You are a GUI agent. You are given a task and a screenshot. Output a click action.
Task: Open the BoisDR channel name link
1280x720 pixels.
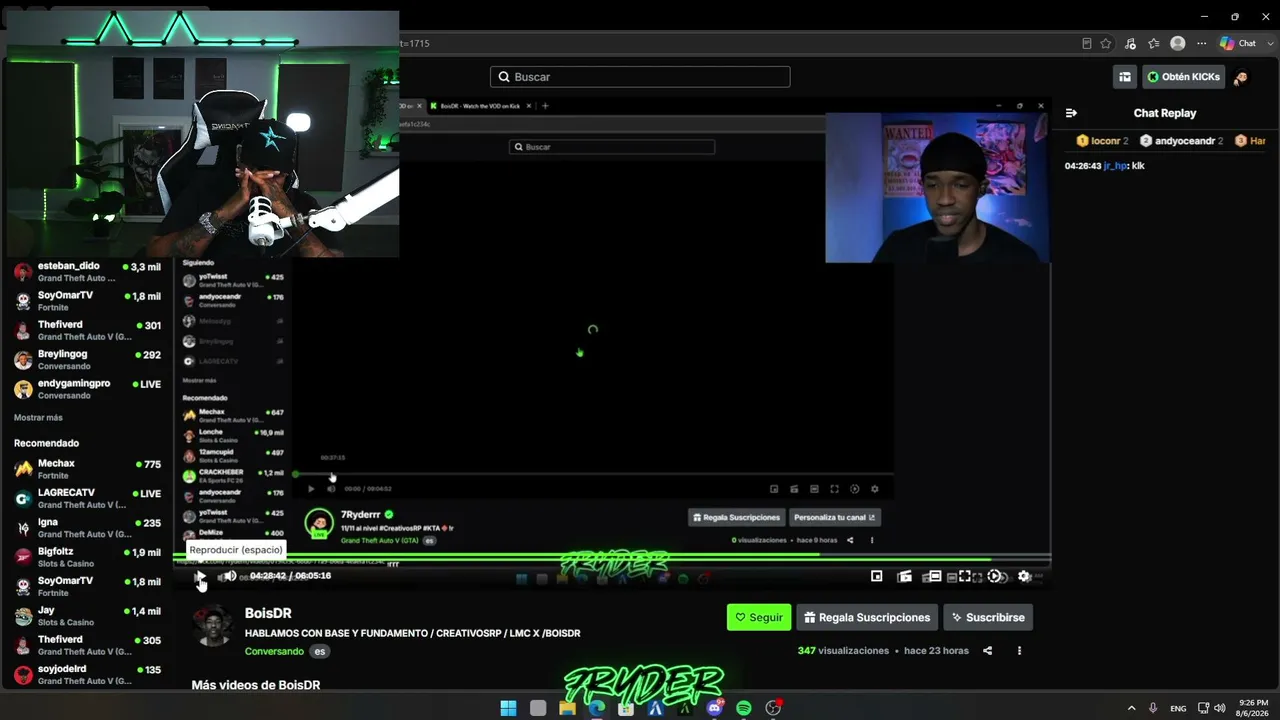point(268,613)
